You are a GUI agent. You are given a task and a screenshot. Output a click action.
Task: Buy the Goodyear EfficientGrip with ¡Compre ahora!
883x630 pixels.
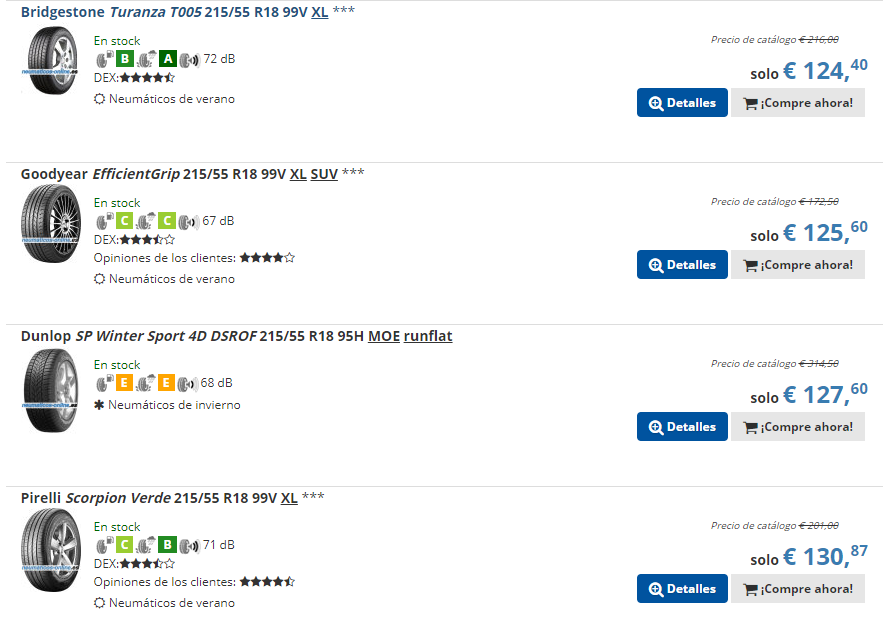pos(797,265)
